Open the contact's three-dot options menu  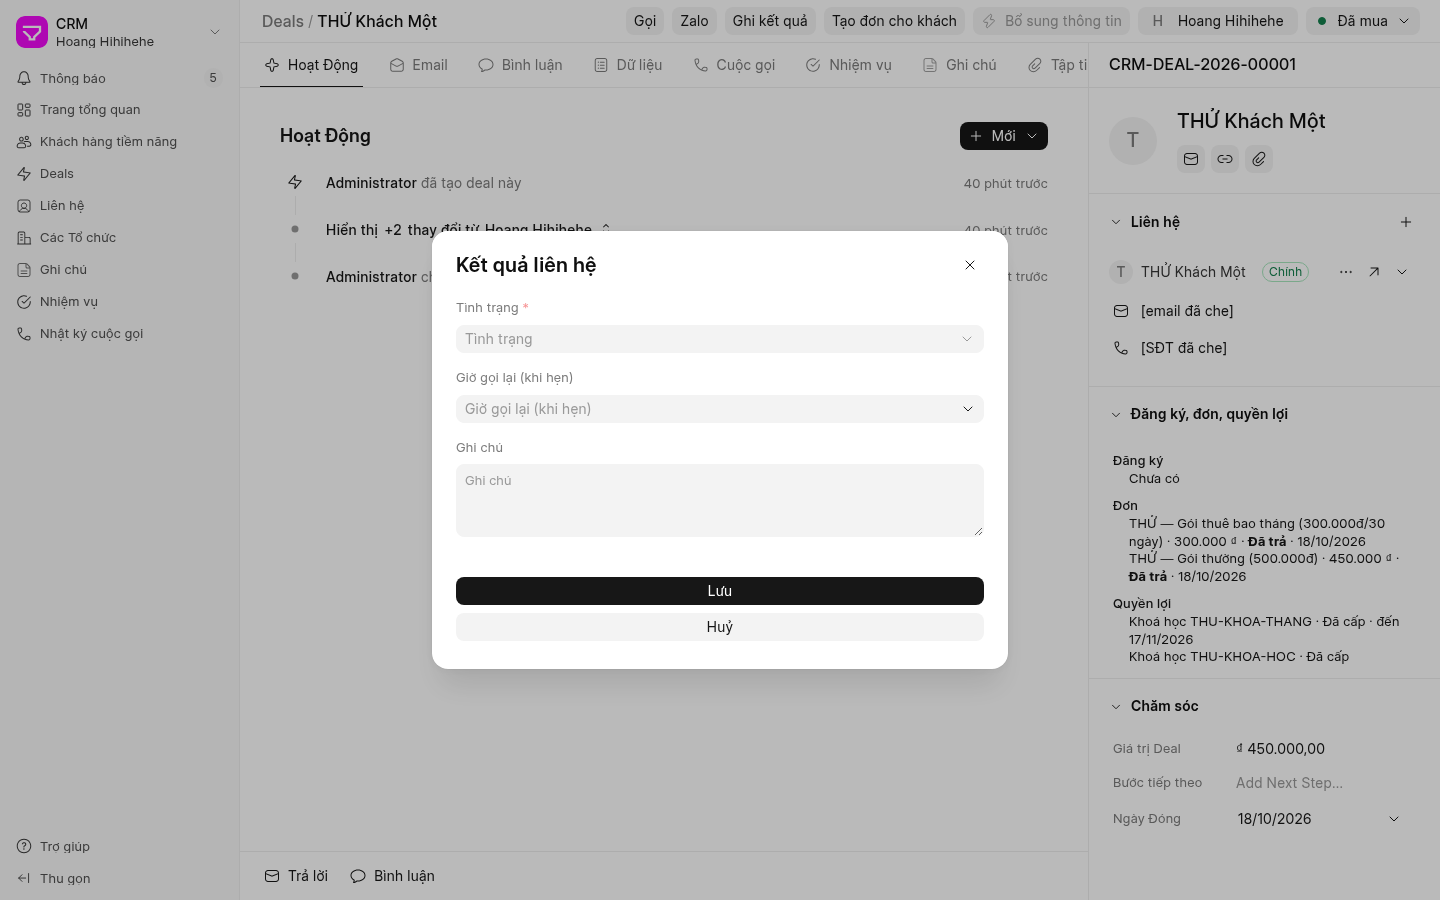[1346, 272]
